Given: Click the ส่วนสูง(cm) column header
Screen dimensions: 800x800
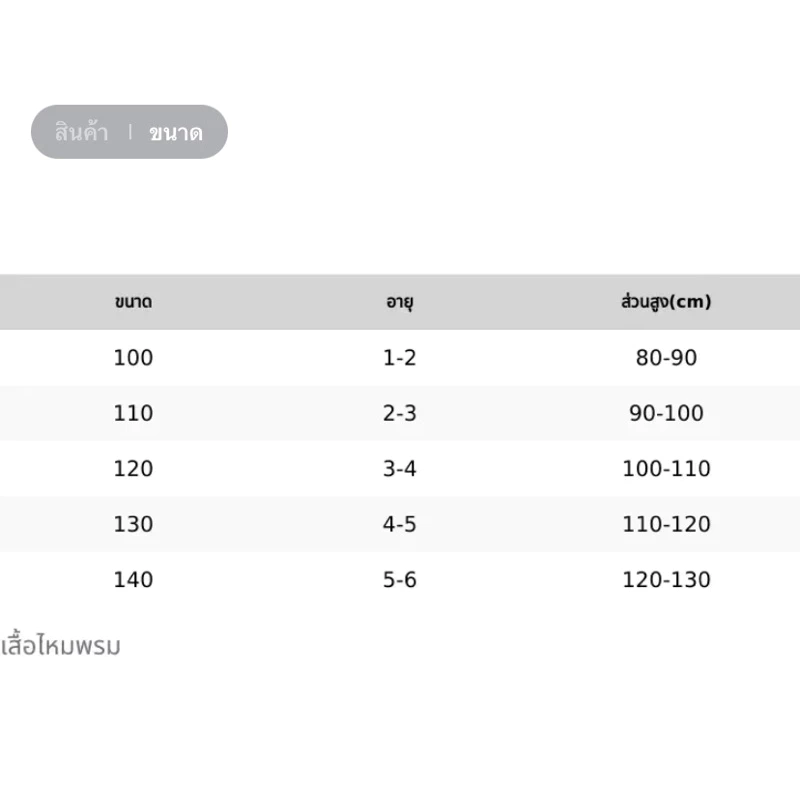Looking at the screenshot, I should coord(666,302).
